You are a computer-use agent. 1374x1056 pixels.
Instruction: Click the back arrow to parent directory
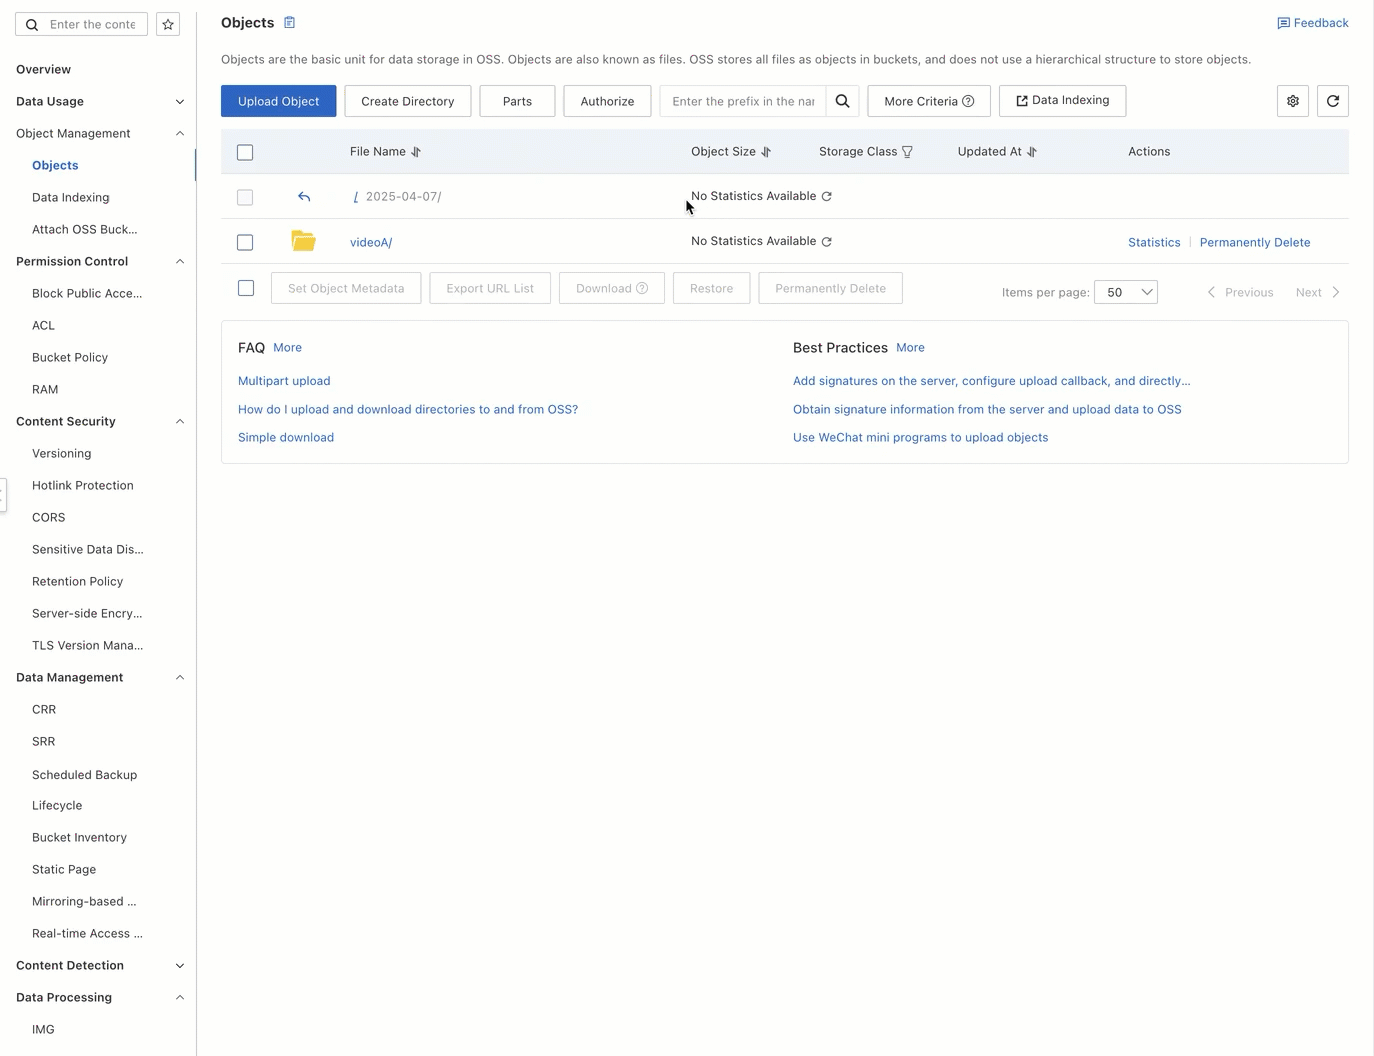tap(304, 197)
